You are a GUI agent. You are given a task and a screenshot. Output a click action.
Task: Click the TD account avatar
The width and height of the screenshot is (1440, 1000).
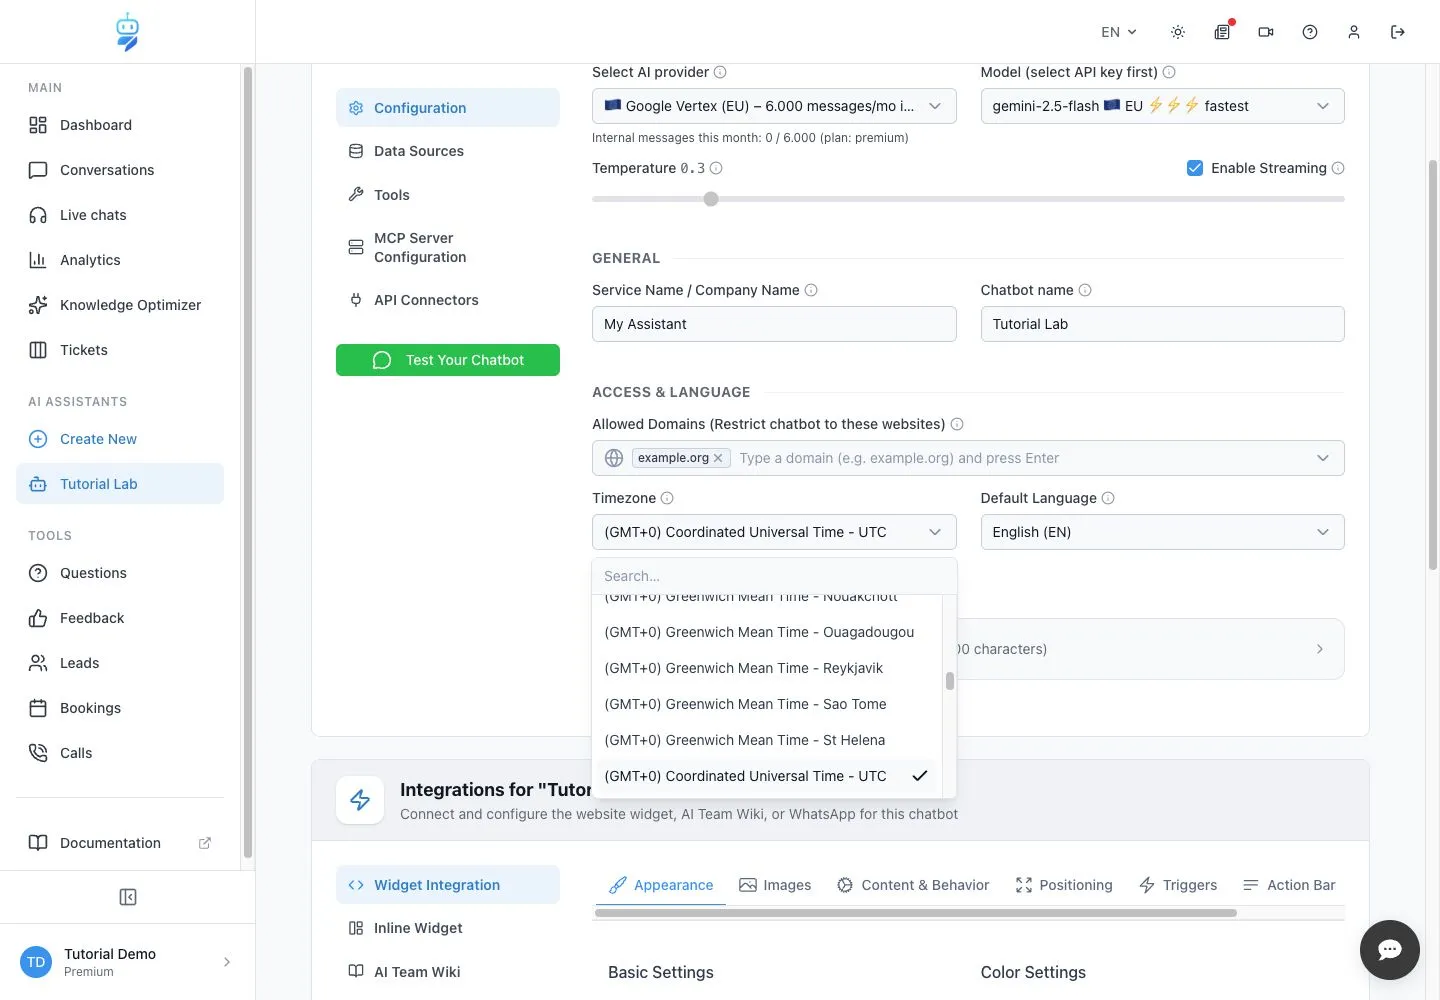pos(36,962)
